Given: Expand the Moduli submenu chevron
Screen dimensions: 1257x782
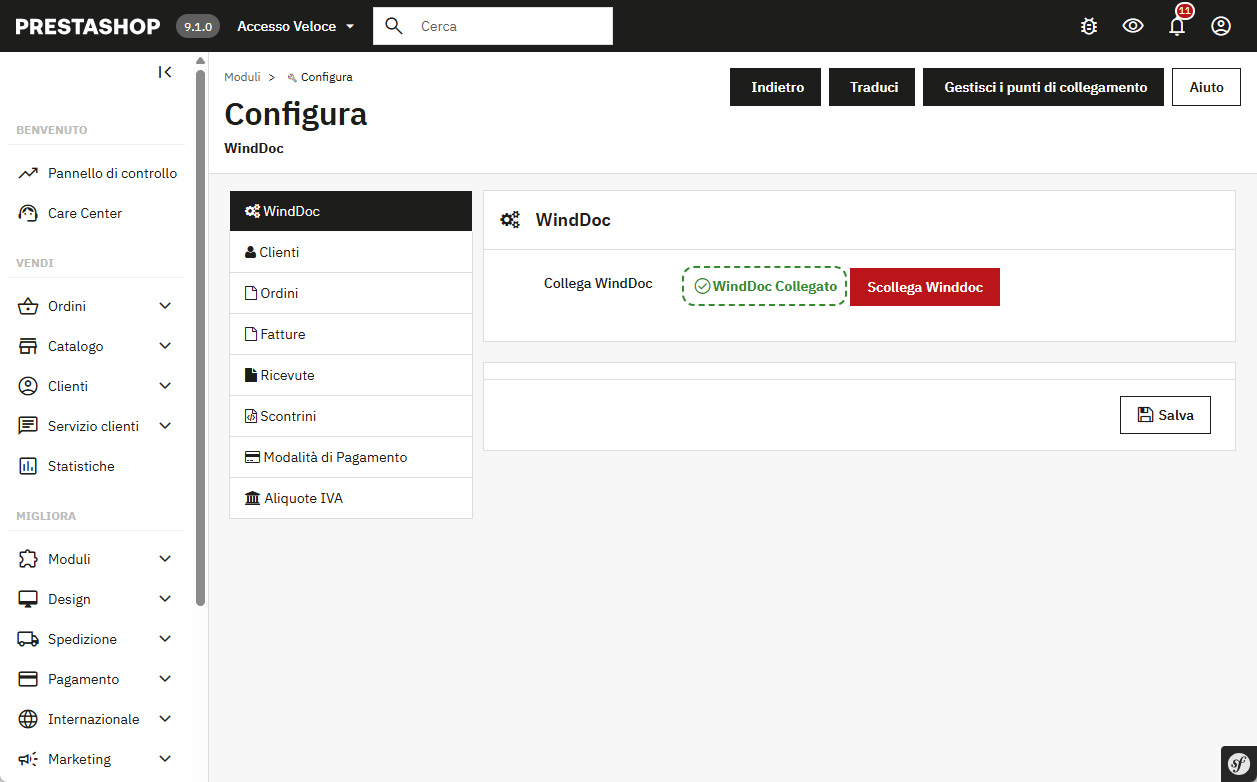Looking at the screenshot, I should [x=165, y=559].
